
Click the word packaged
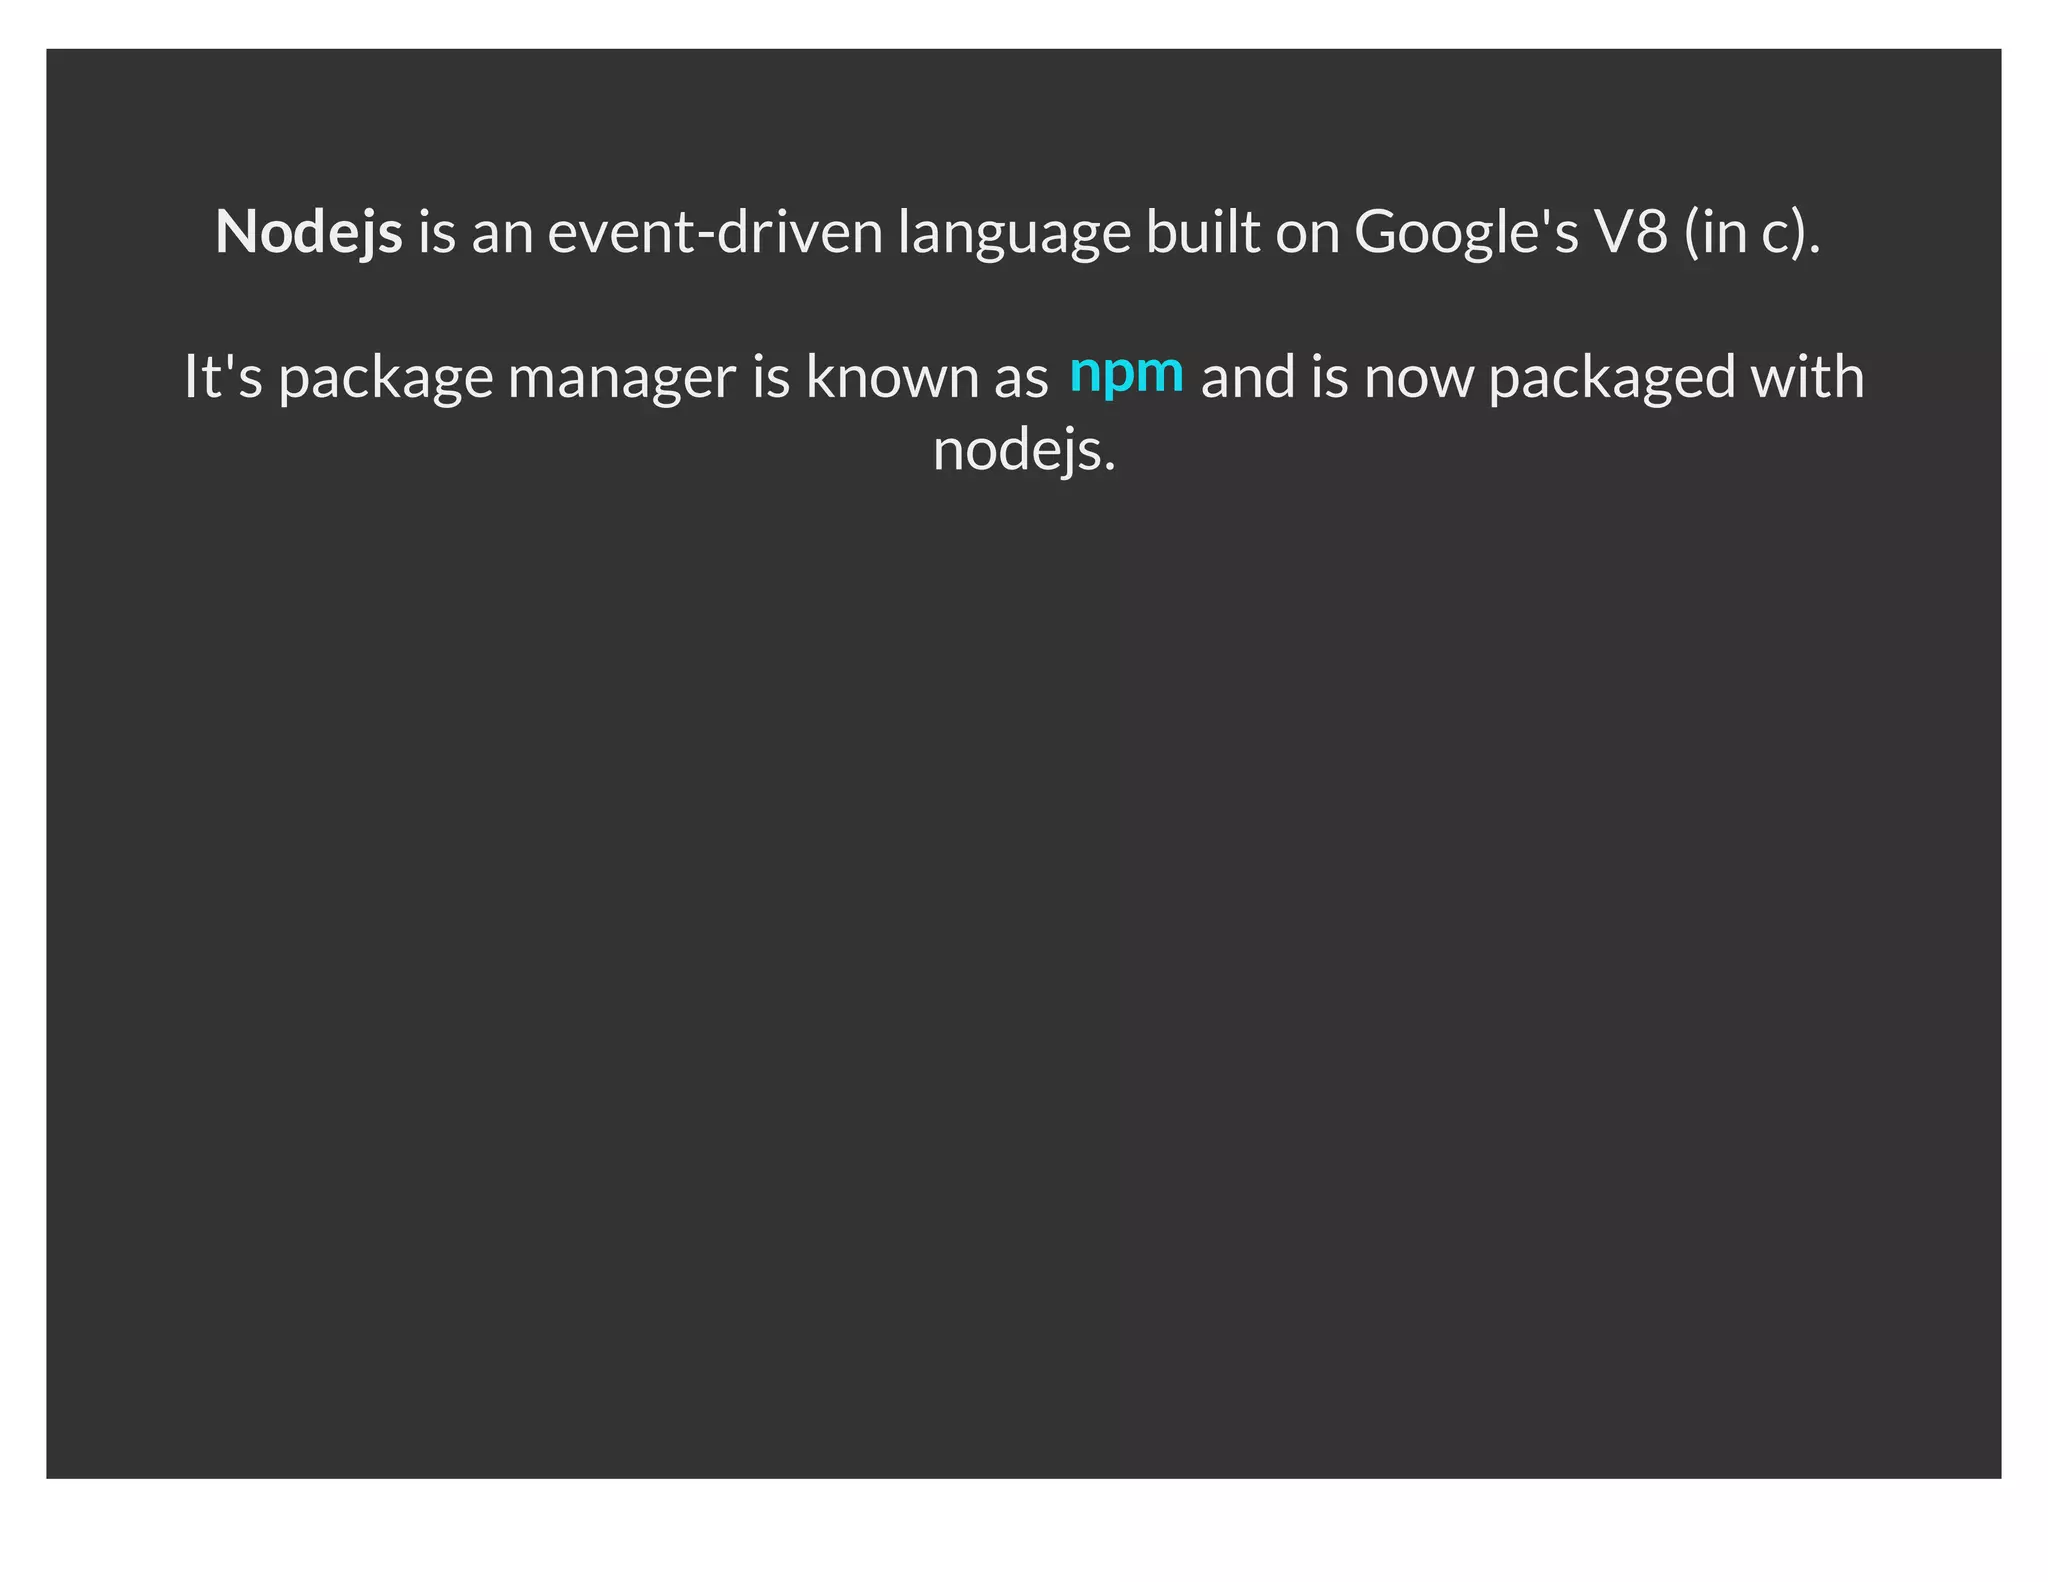pyautogui.click(x=1612, y=379)
